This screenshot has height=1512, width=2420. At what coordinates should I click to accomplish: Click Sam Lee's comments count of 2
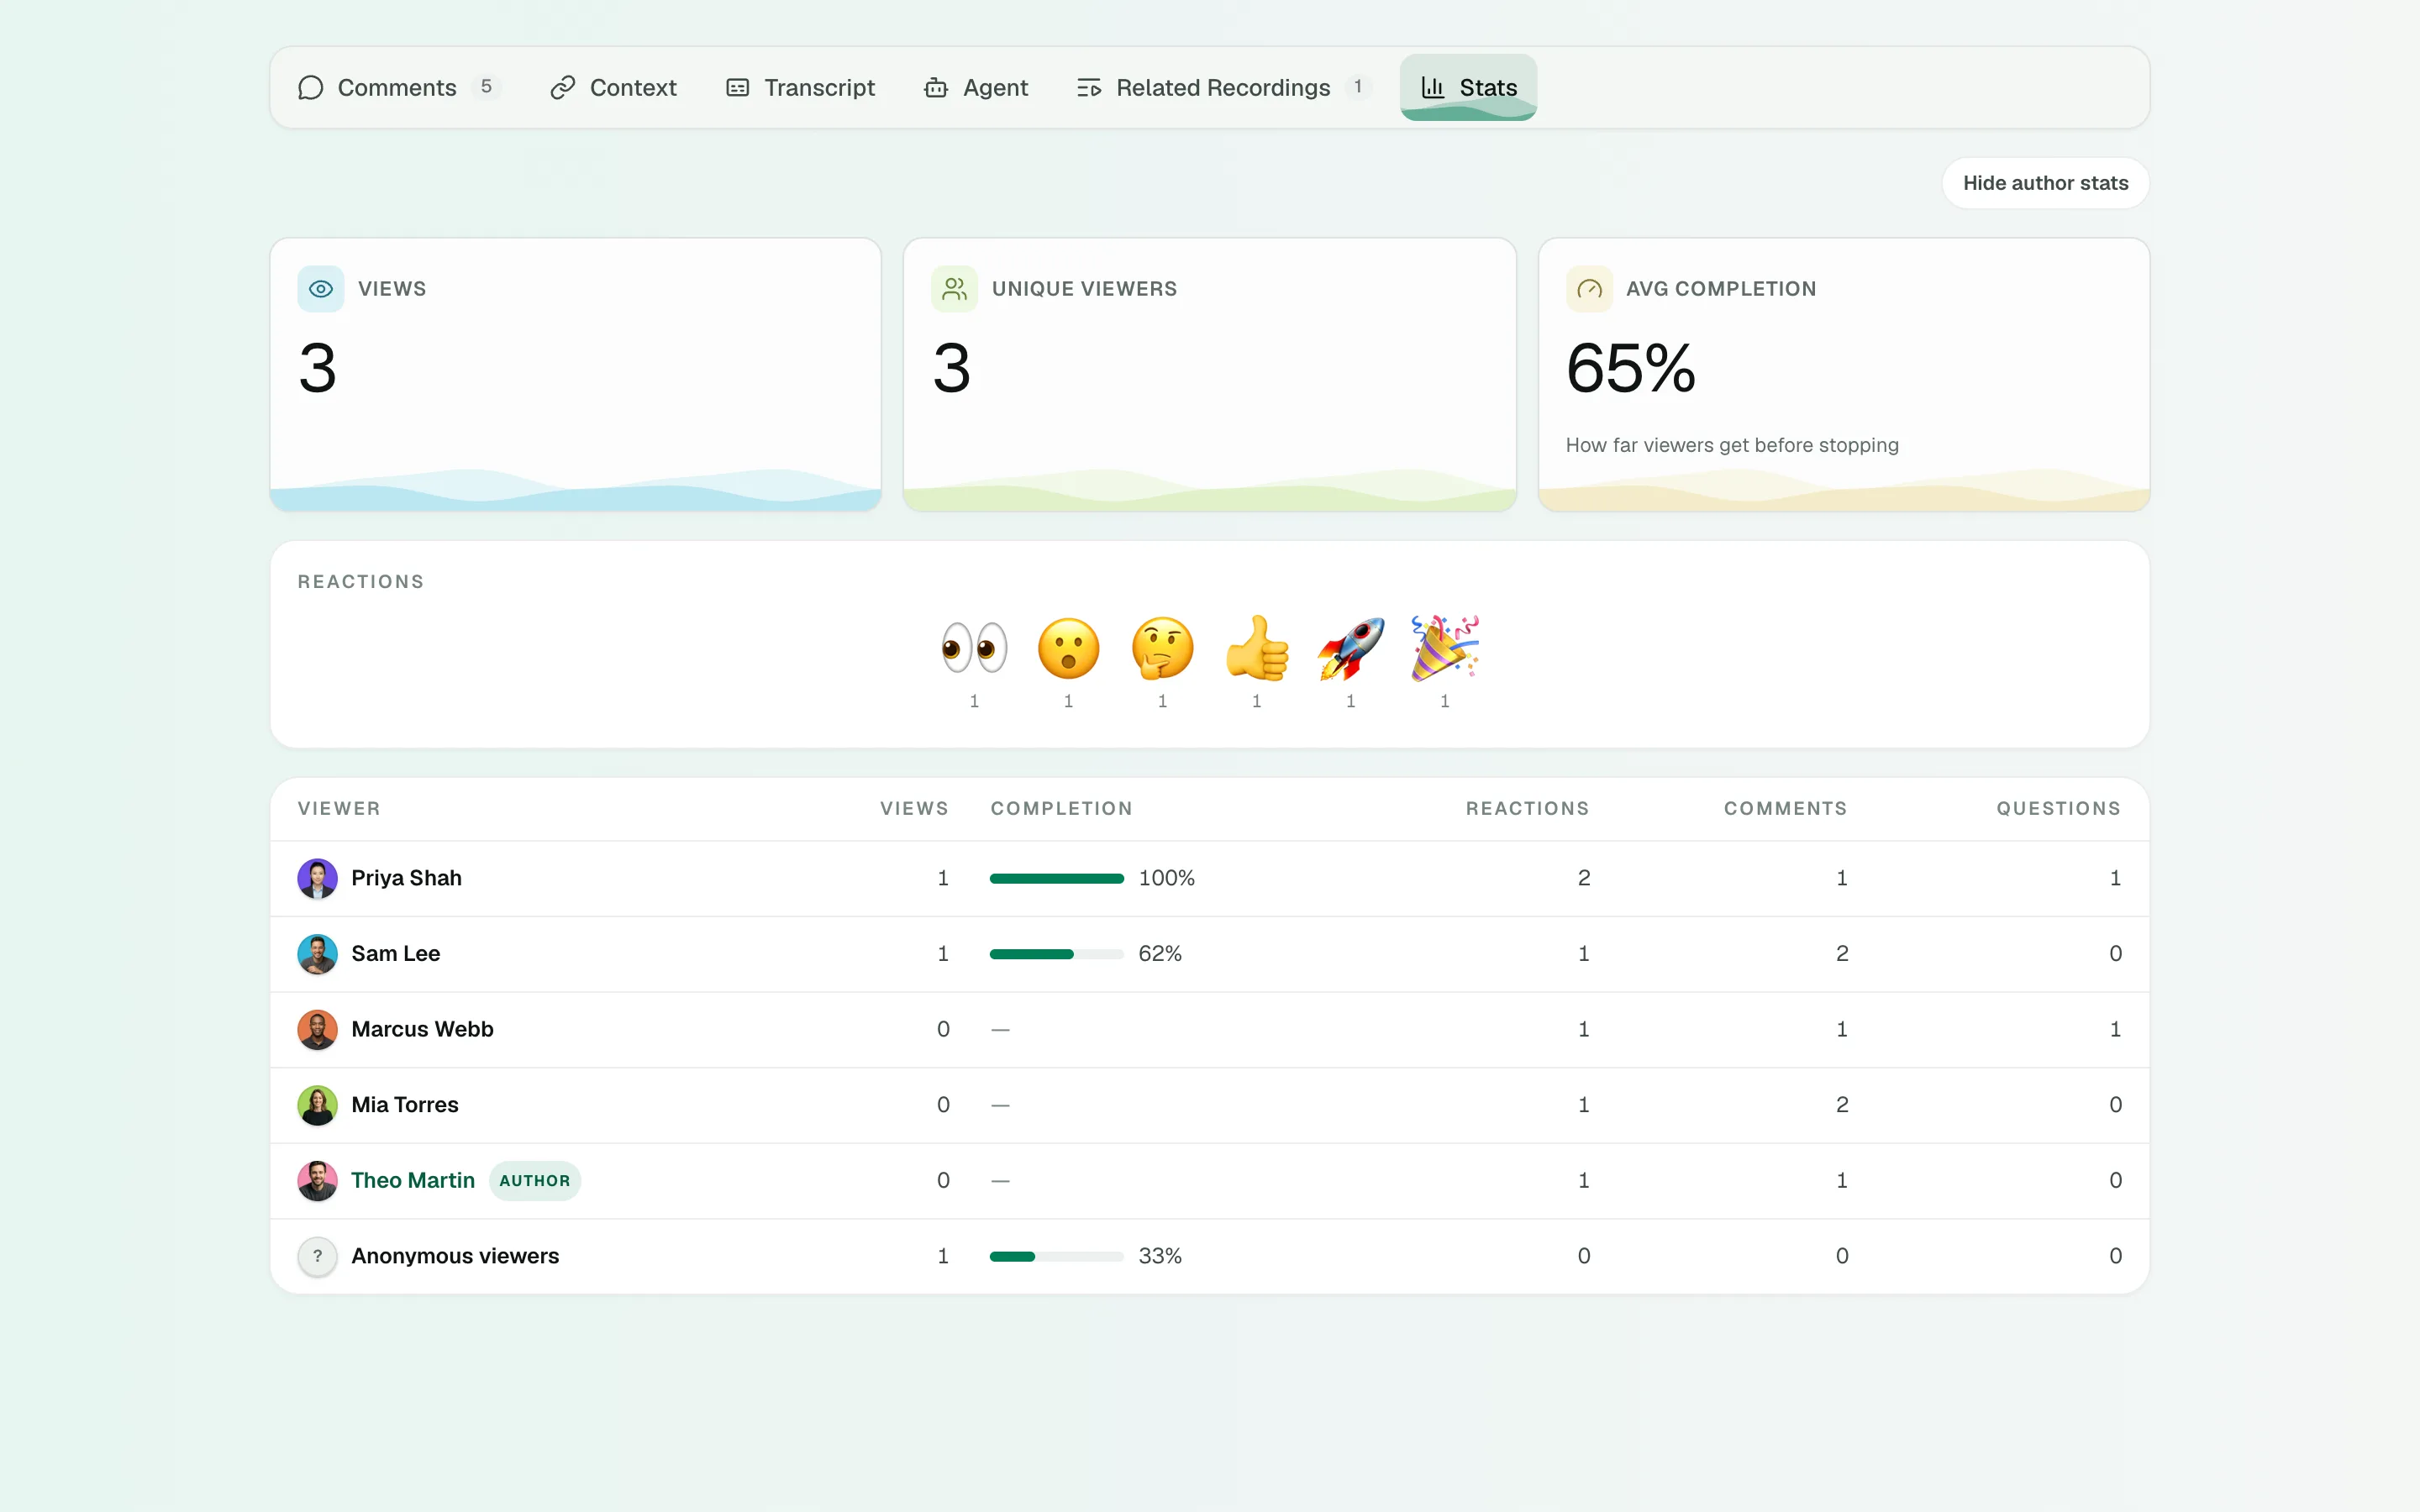point(1841,954)
